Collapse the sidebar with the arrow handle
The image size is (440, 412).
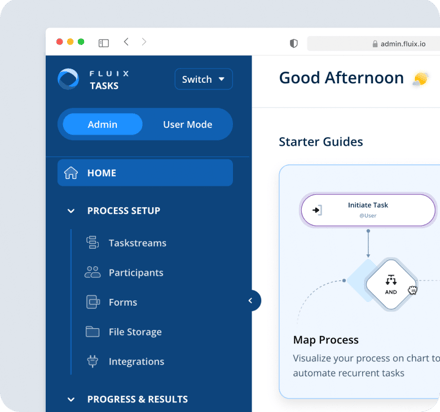(x=252, y=301)
